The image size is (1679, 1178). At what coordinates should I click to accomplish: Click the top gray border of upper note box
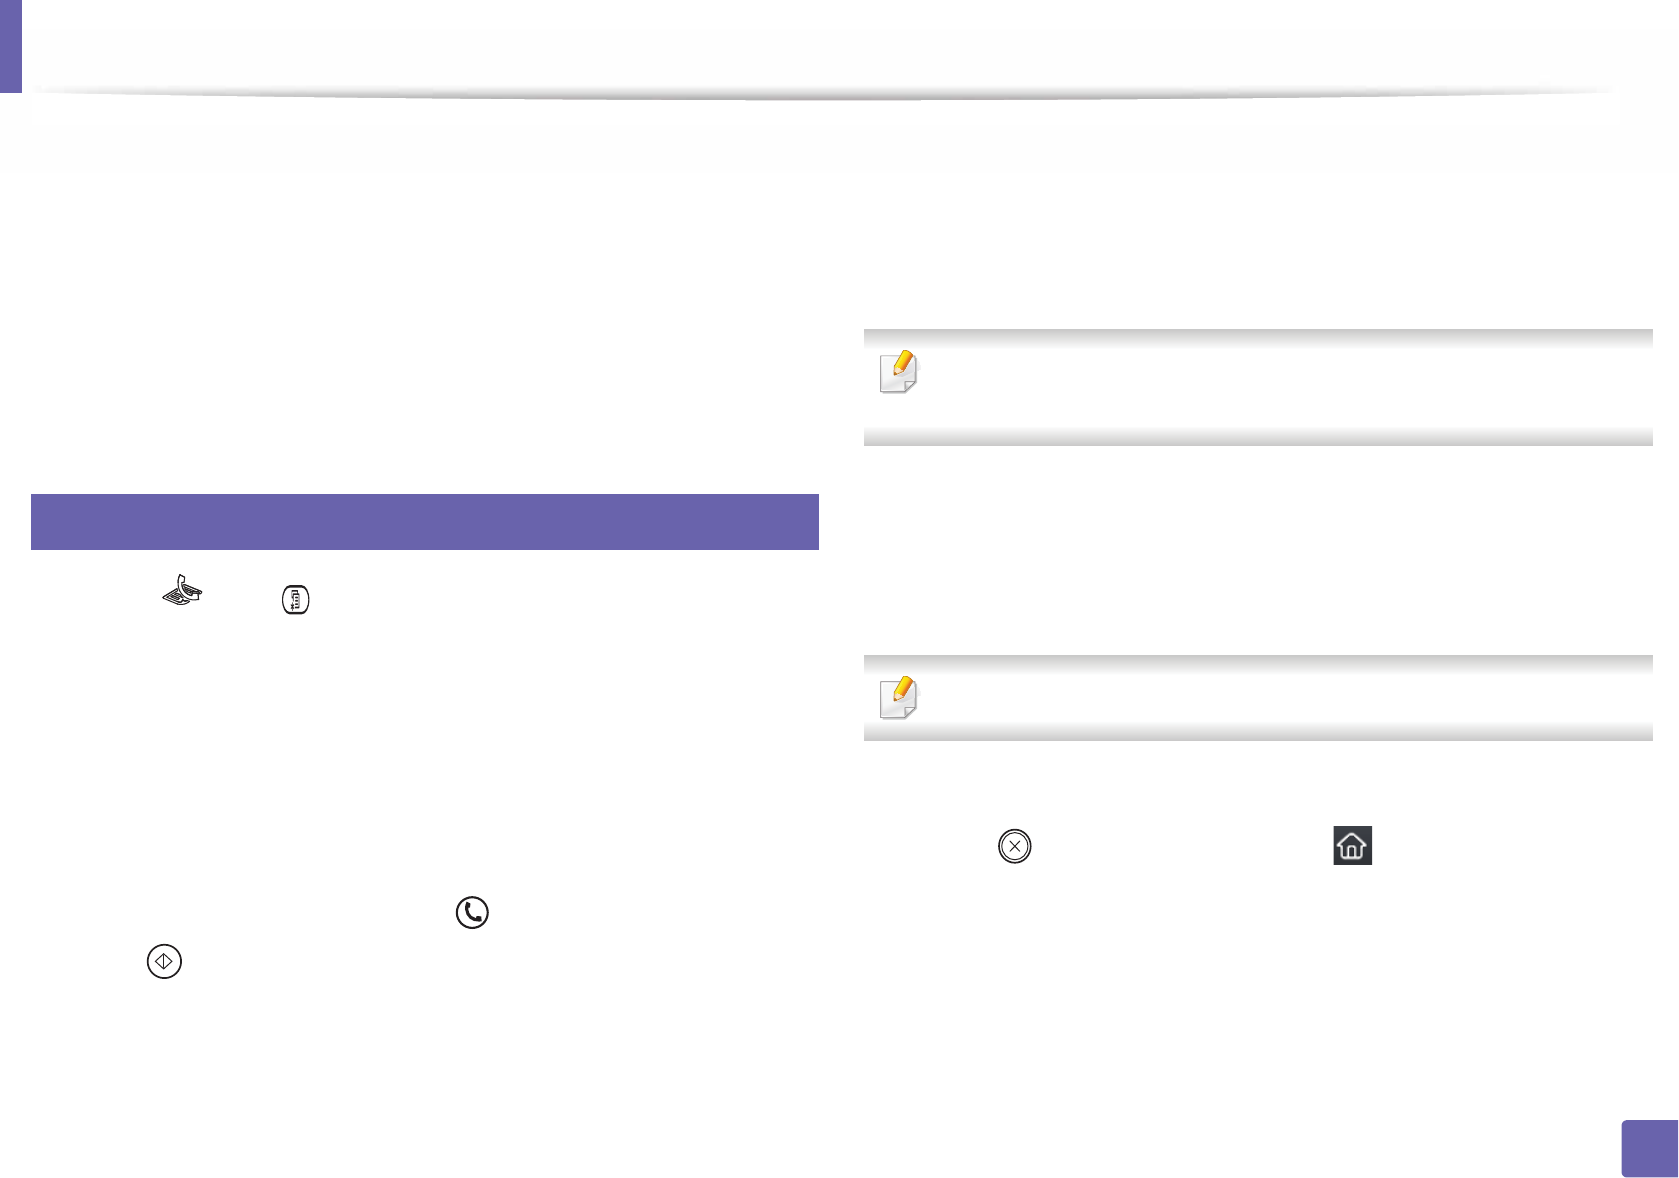[x=1257, y=337]
